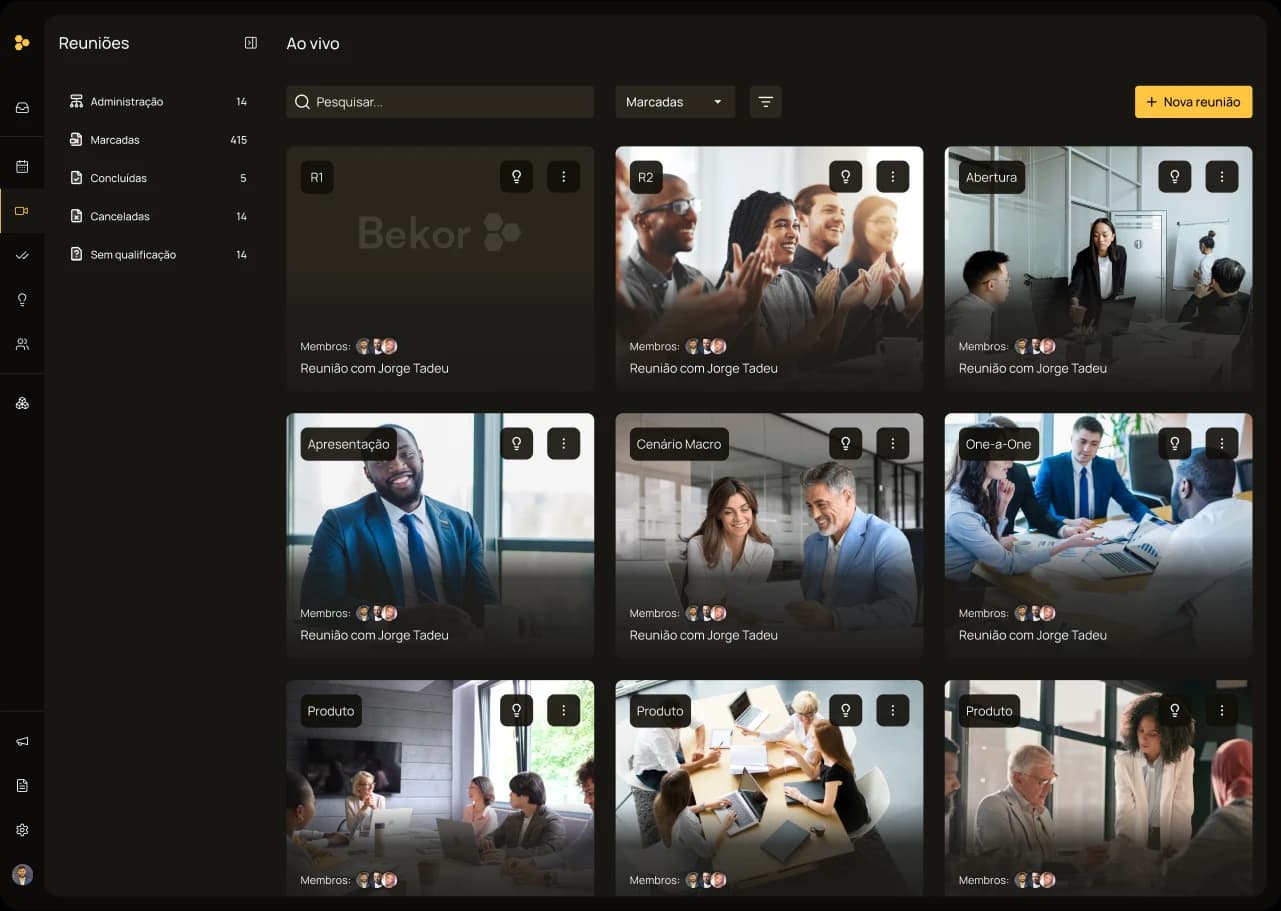Open the Marcadas status dropdown
This screenshot has height=911, width=1281.
(x=675, y=102)
